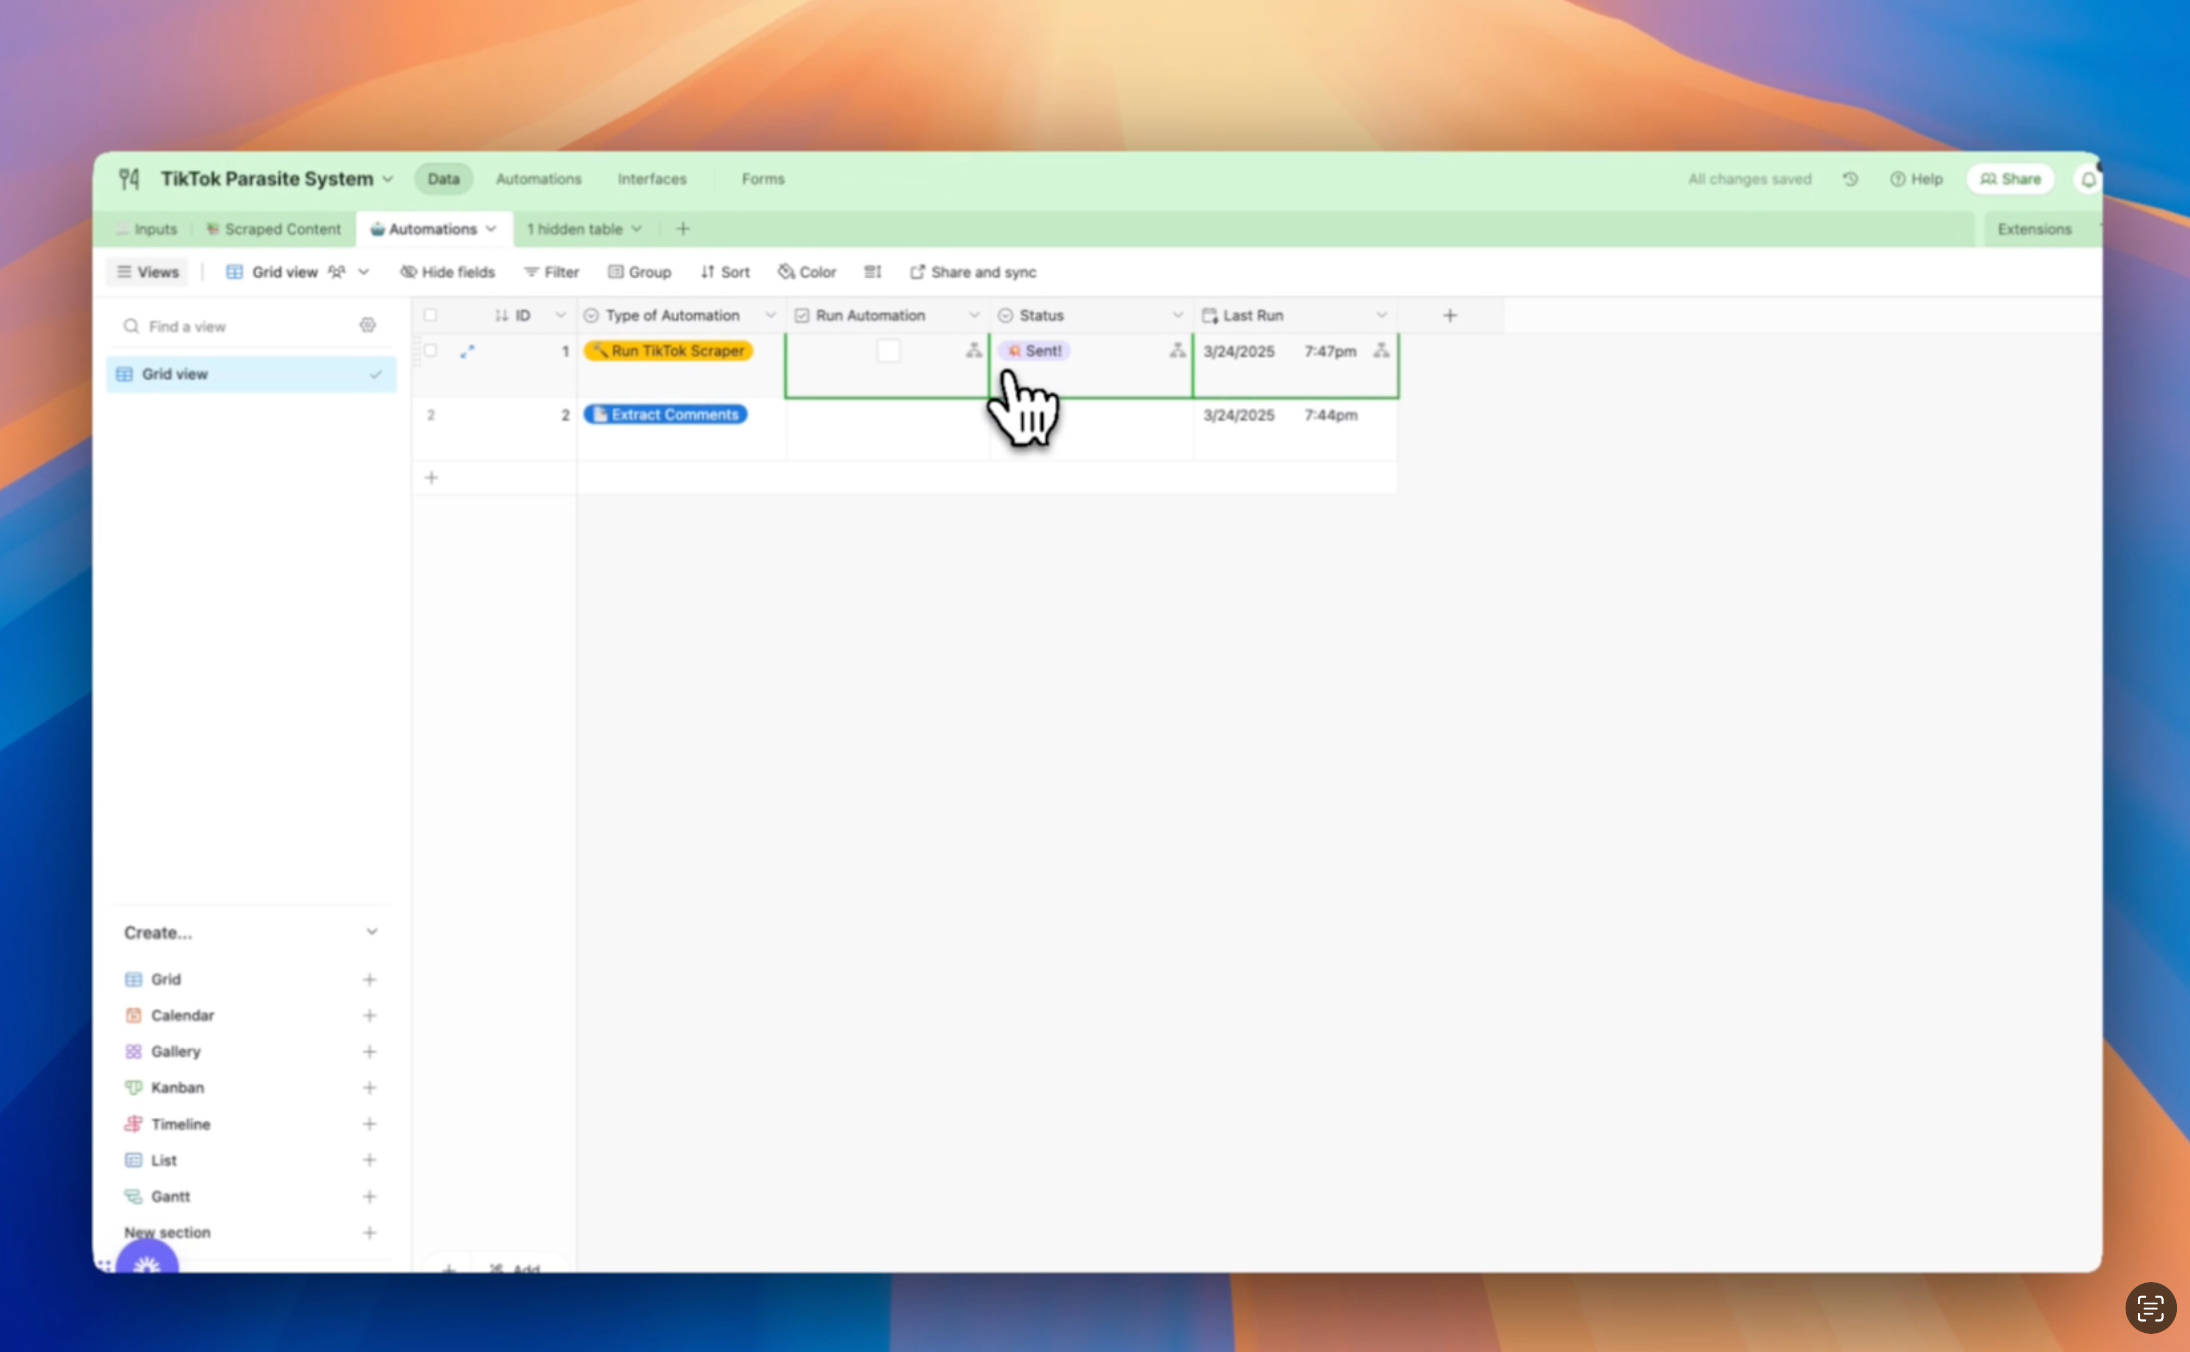
Task: Open view settings gear in sidebar
Action: (x=368, y=326)
